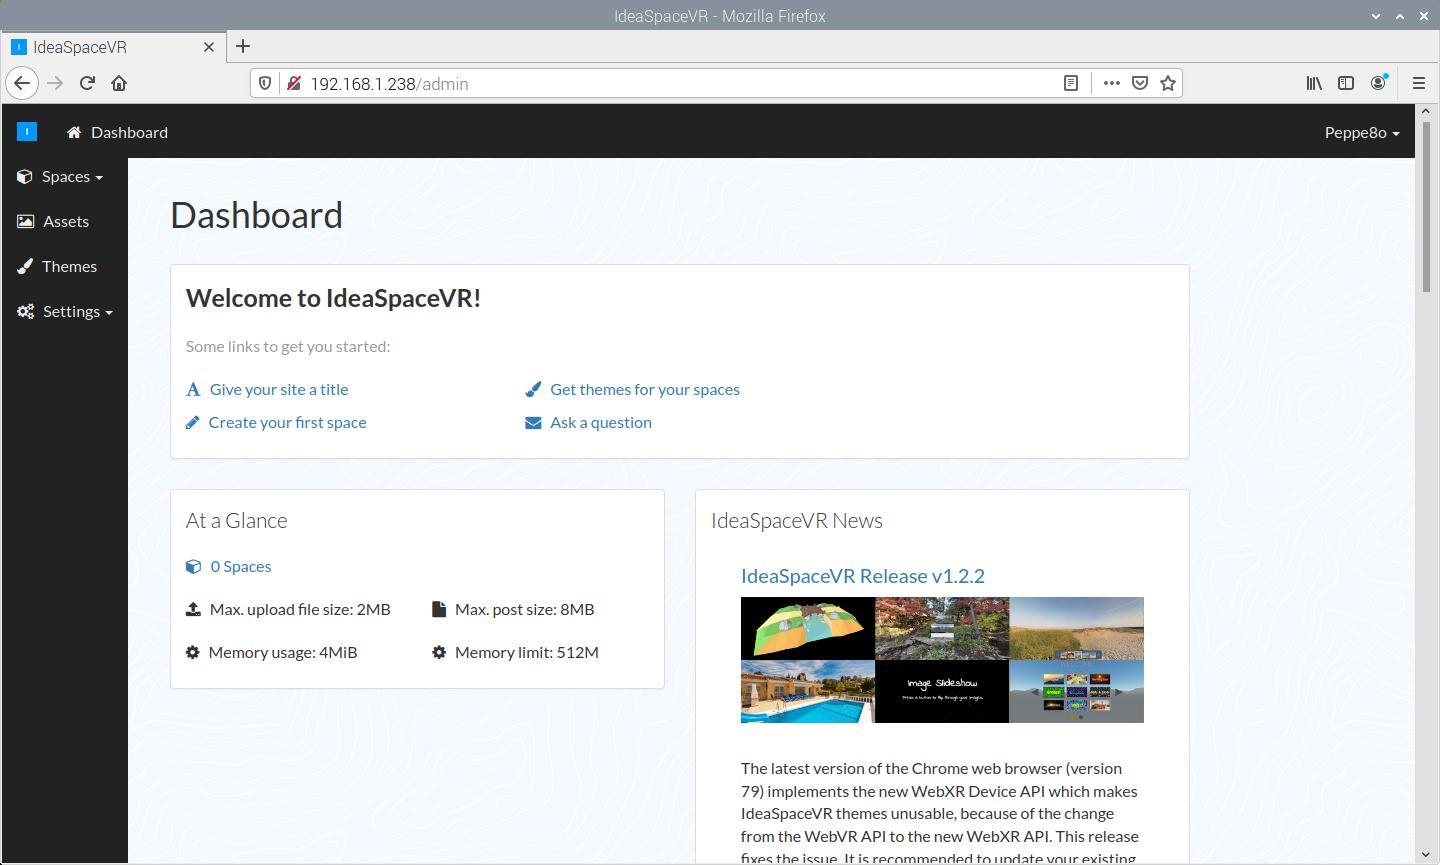Open the 0 Spaces link

tap(241, 567)
